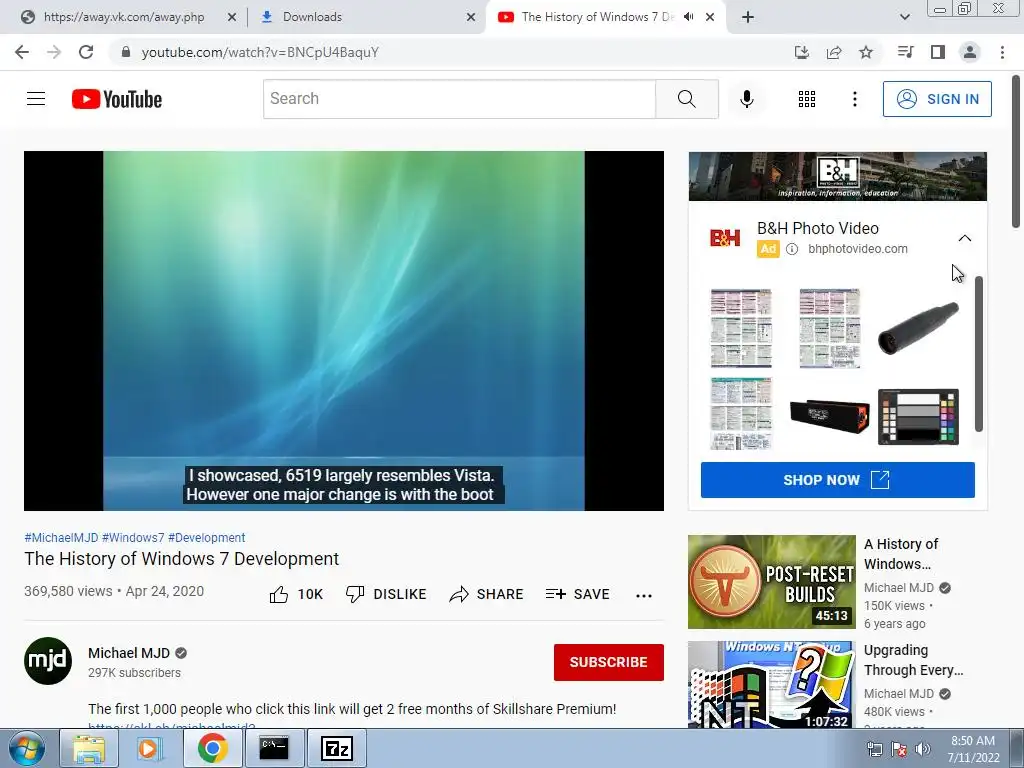
Task: Click the video player to pause
Action: pos(344,330)
